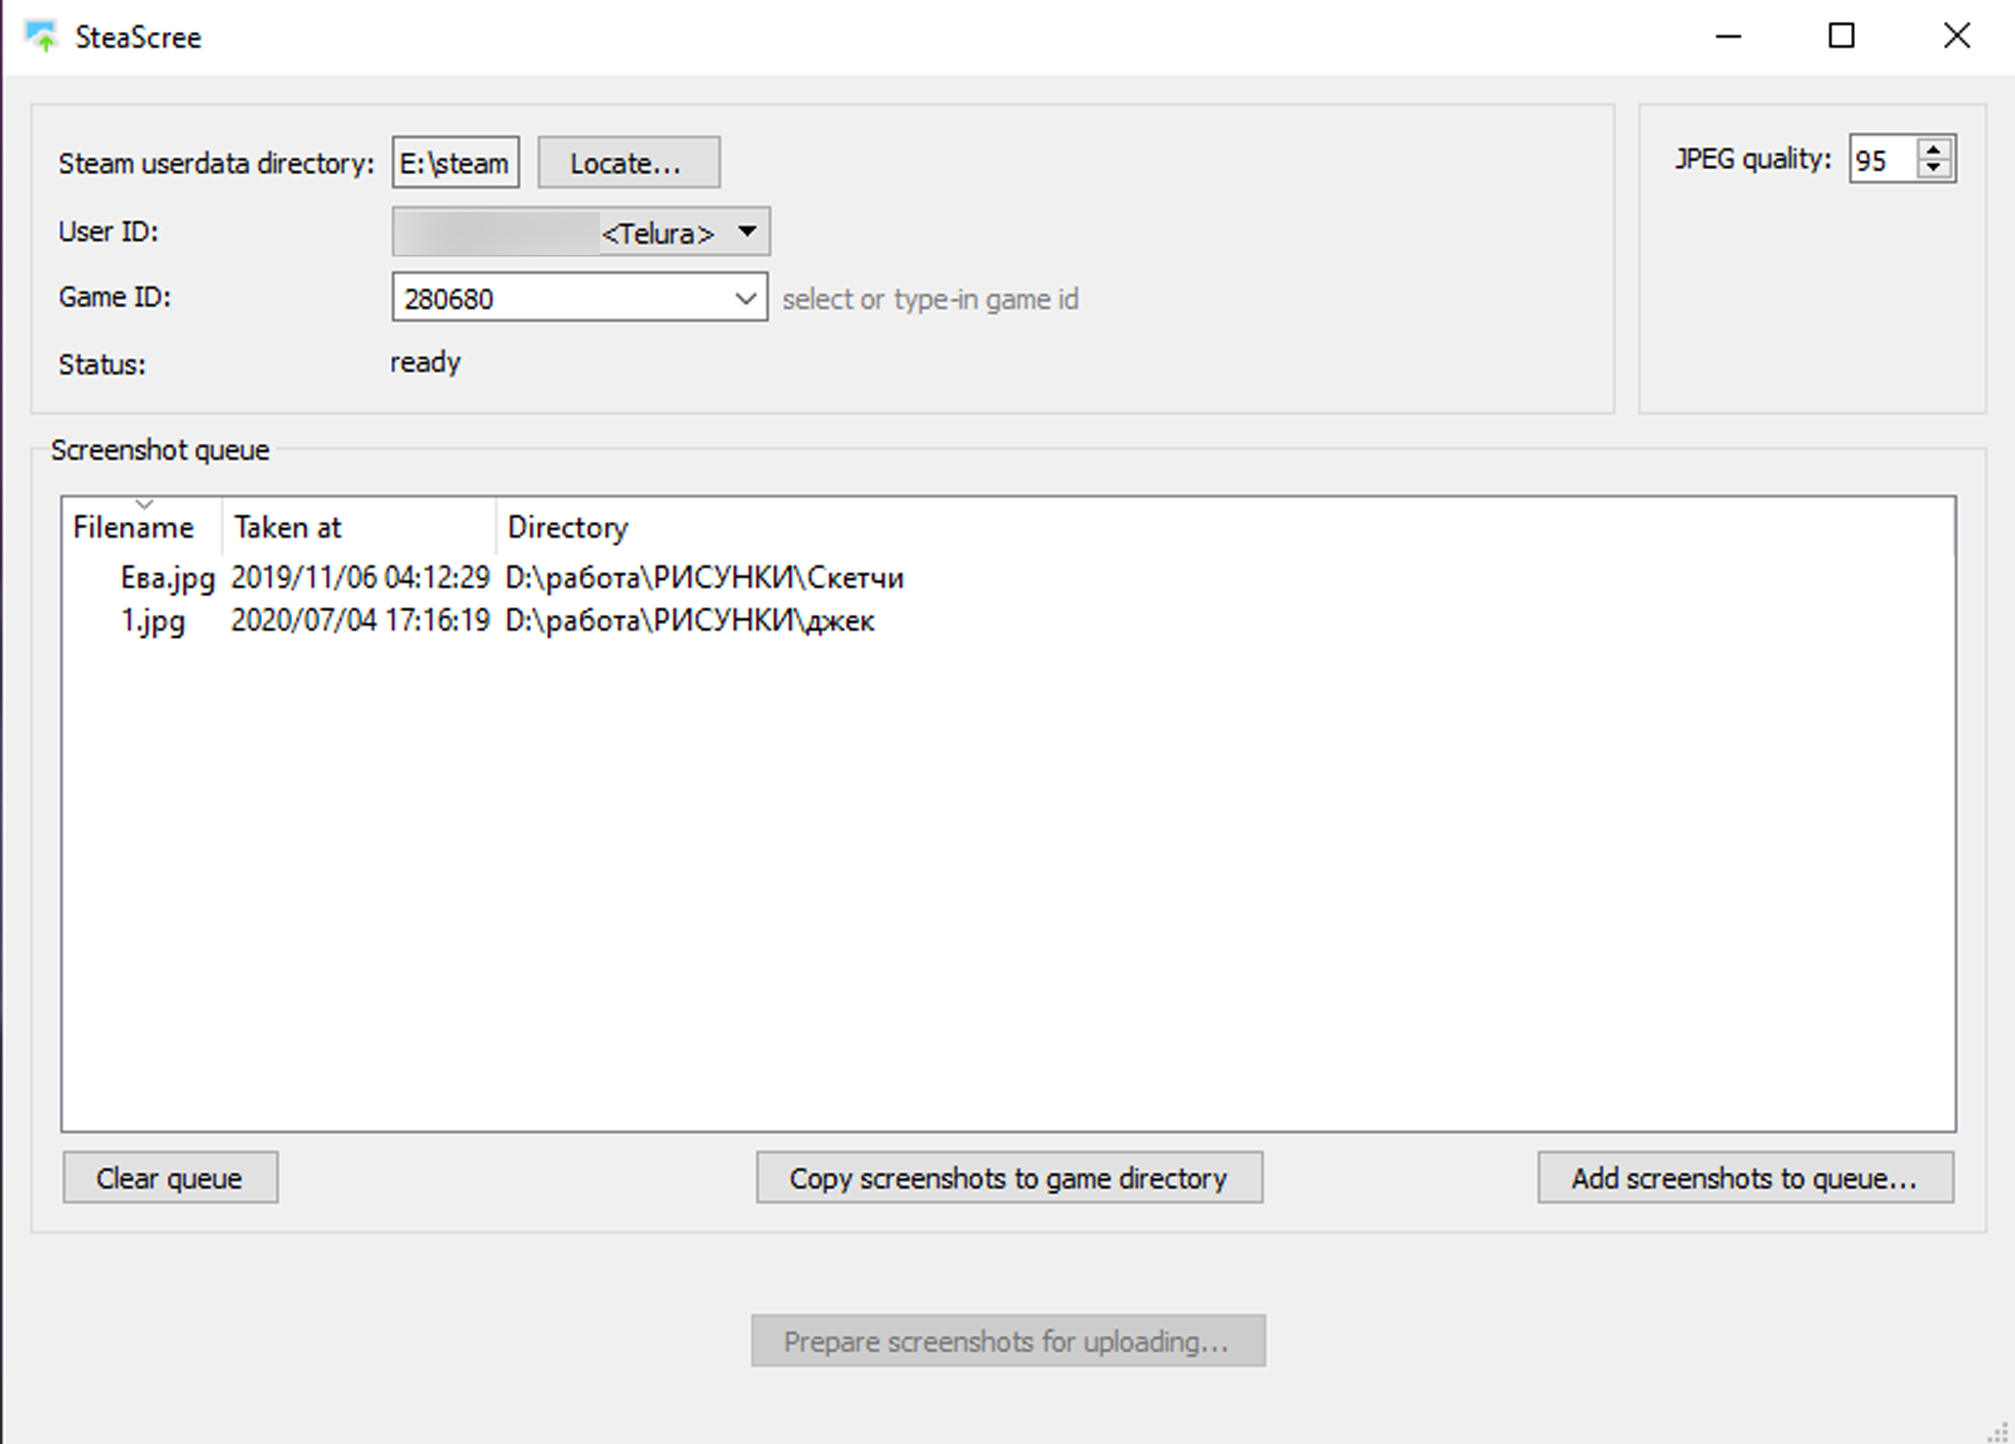Click the Steam userdata directory field
This screenshot has height=1444, width=2015.
tap(455, 163)
